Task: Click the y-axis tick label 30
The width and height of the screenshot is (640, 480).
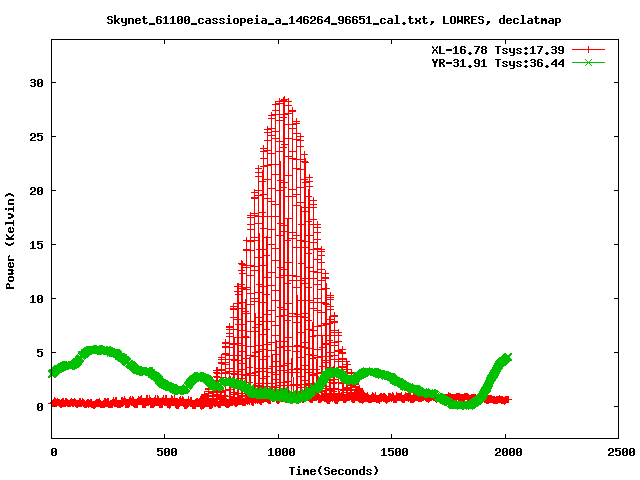Action: tap(36, 83)
